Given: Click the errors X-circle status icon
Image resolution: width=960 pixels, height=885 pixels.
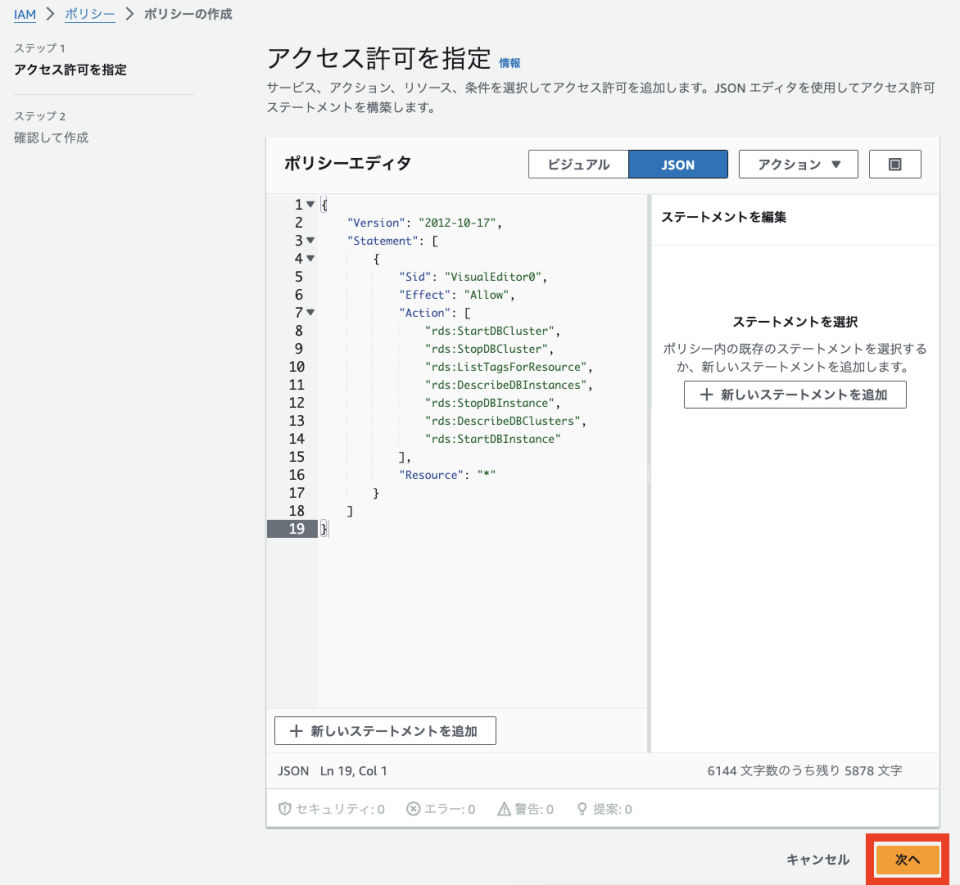Looking at the screenshot, I should click(413, 809).
